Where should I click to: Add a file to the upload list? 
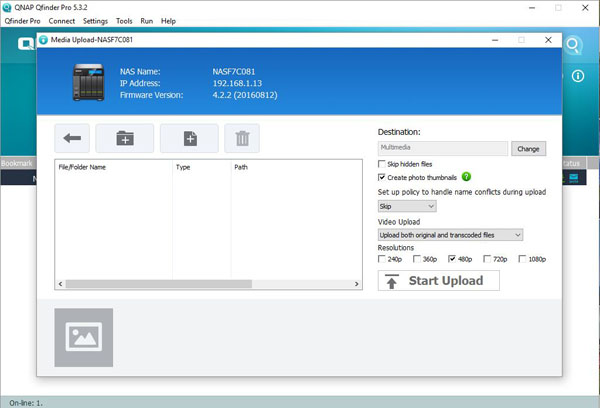click(x=189, y=138)
